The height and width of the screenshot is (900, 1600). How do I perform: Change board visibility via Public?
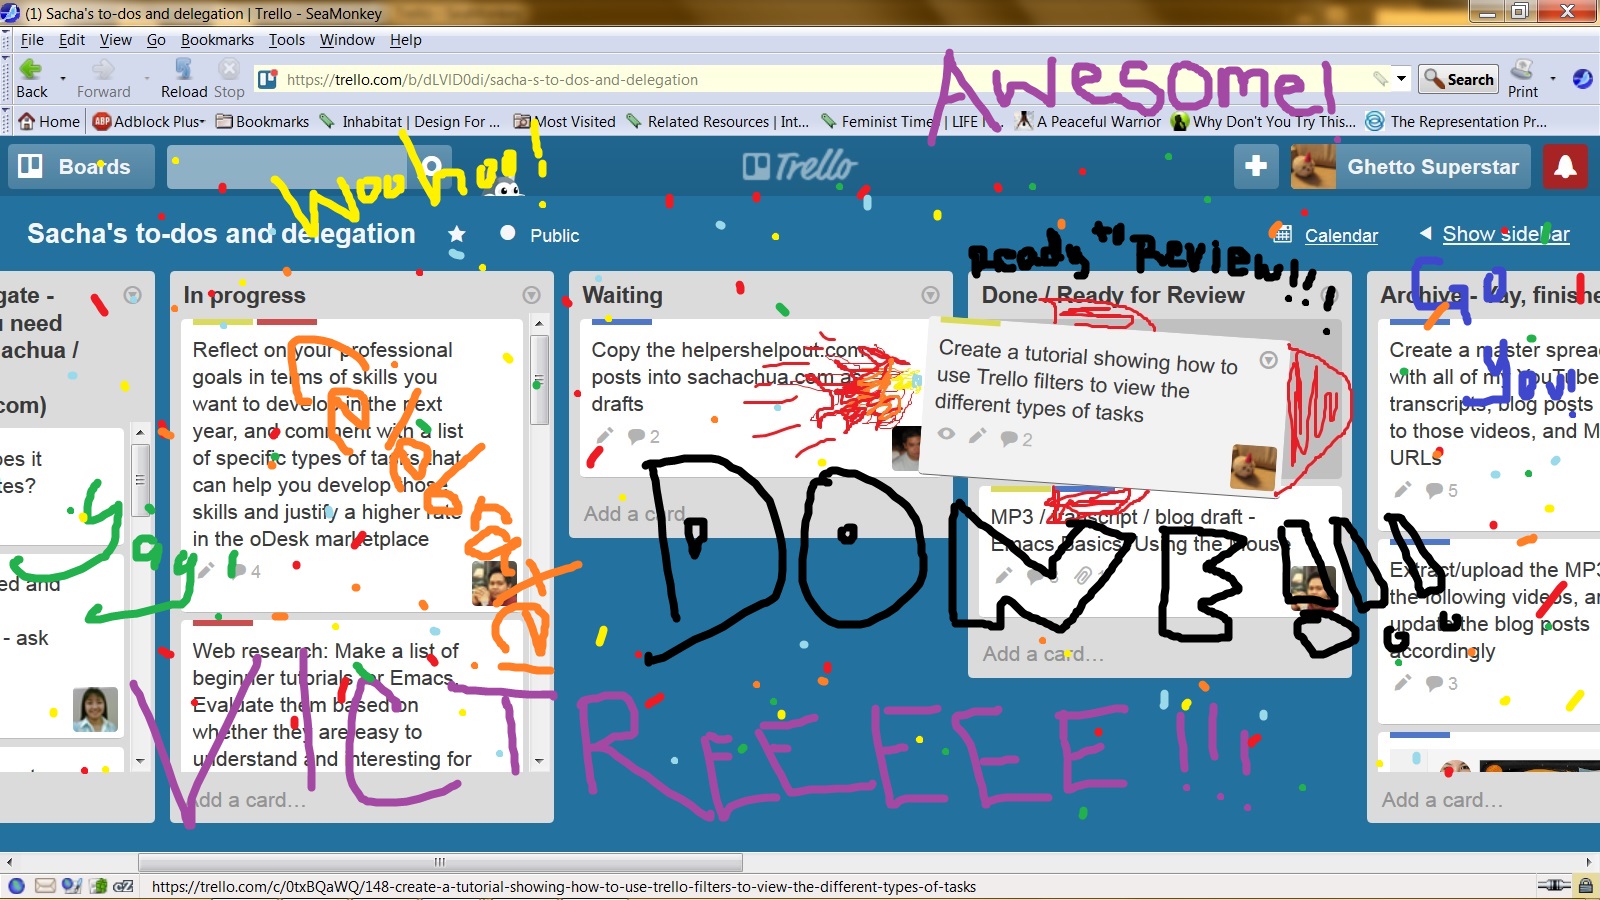(540, 235)
